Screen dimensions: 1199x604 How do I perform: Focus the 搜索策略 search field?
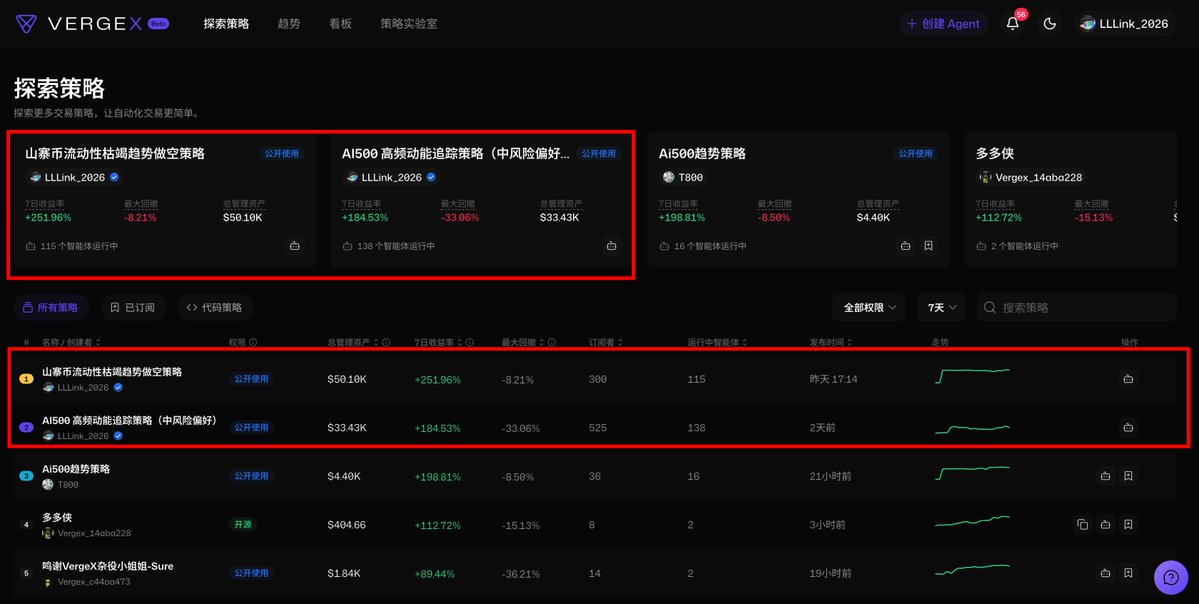click(1077, 307)
